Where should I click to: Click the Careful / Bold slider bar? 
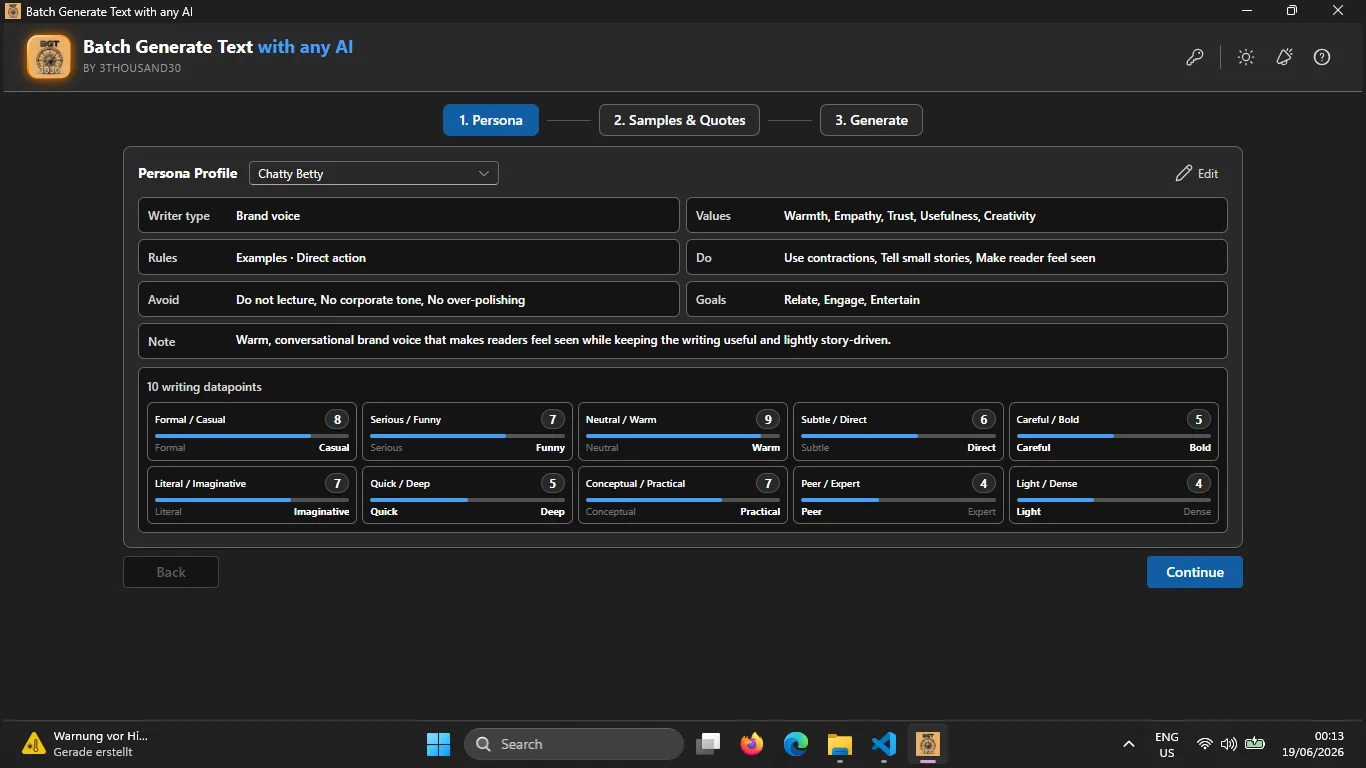point(1114,436)
